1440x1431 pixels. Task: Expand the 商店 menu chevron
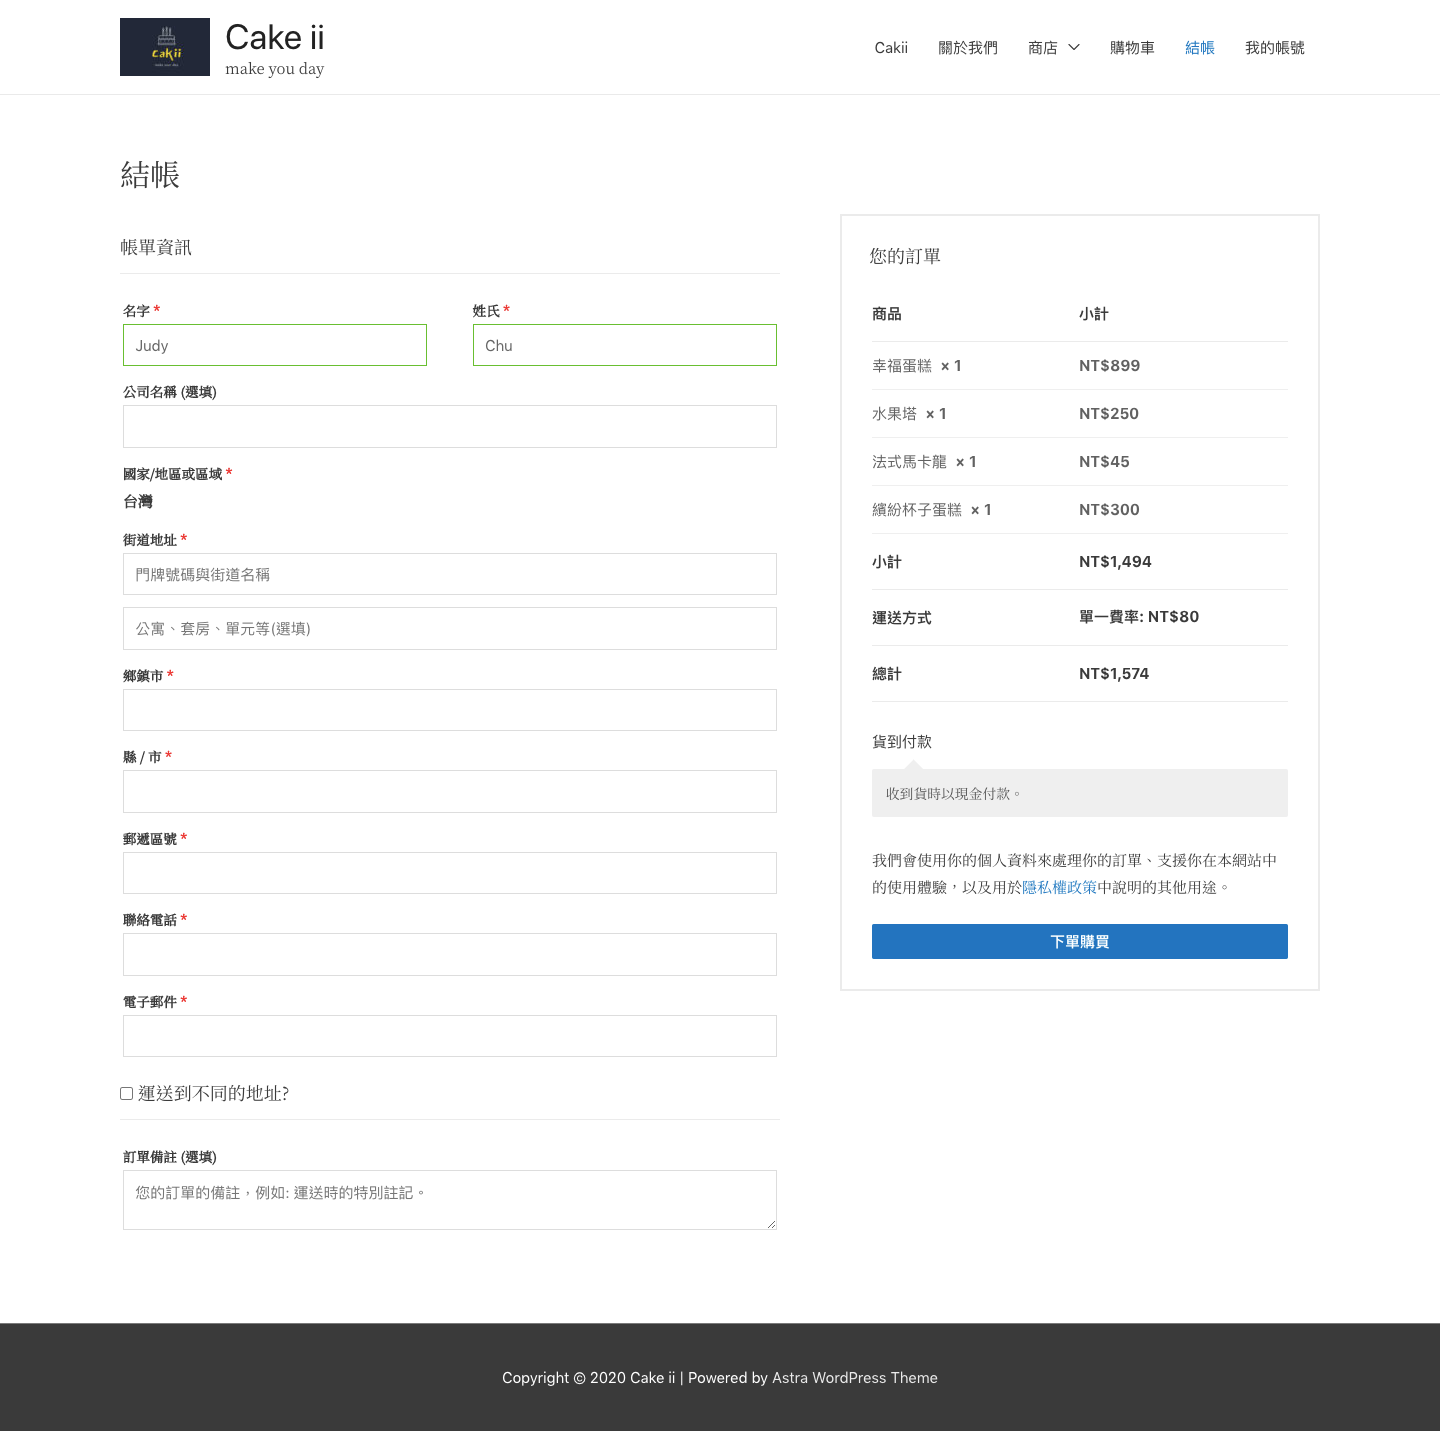point(1074,47)
